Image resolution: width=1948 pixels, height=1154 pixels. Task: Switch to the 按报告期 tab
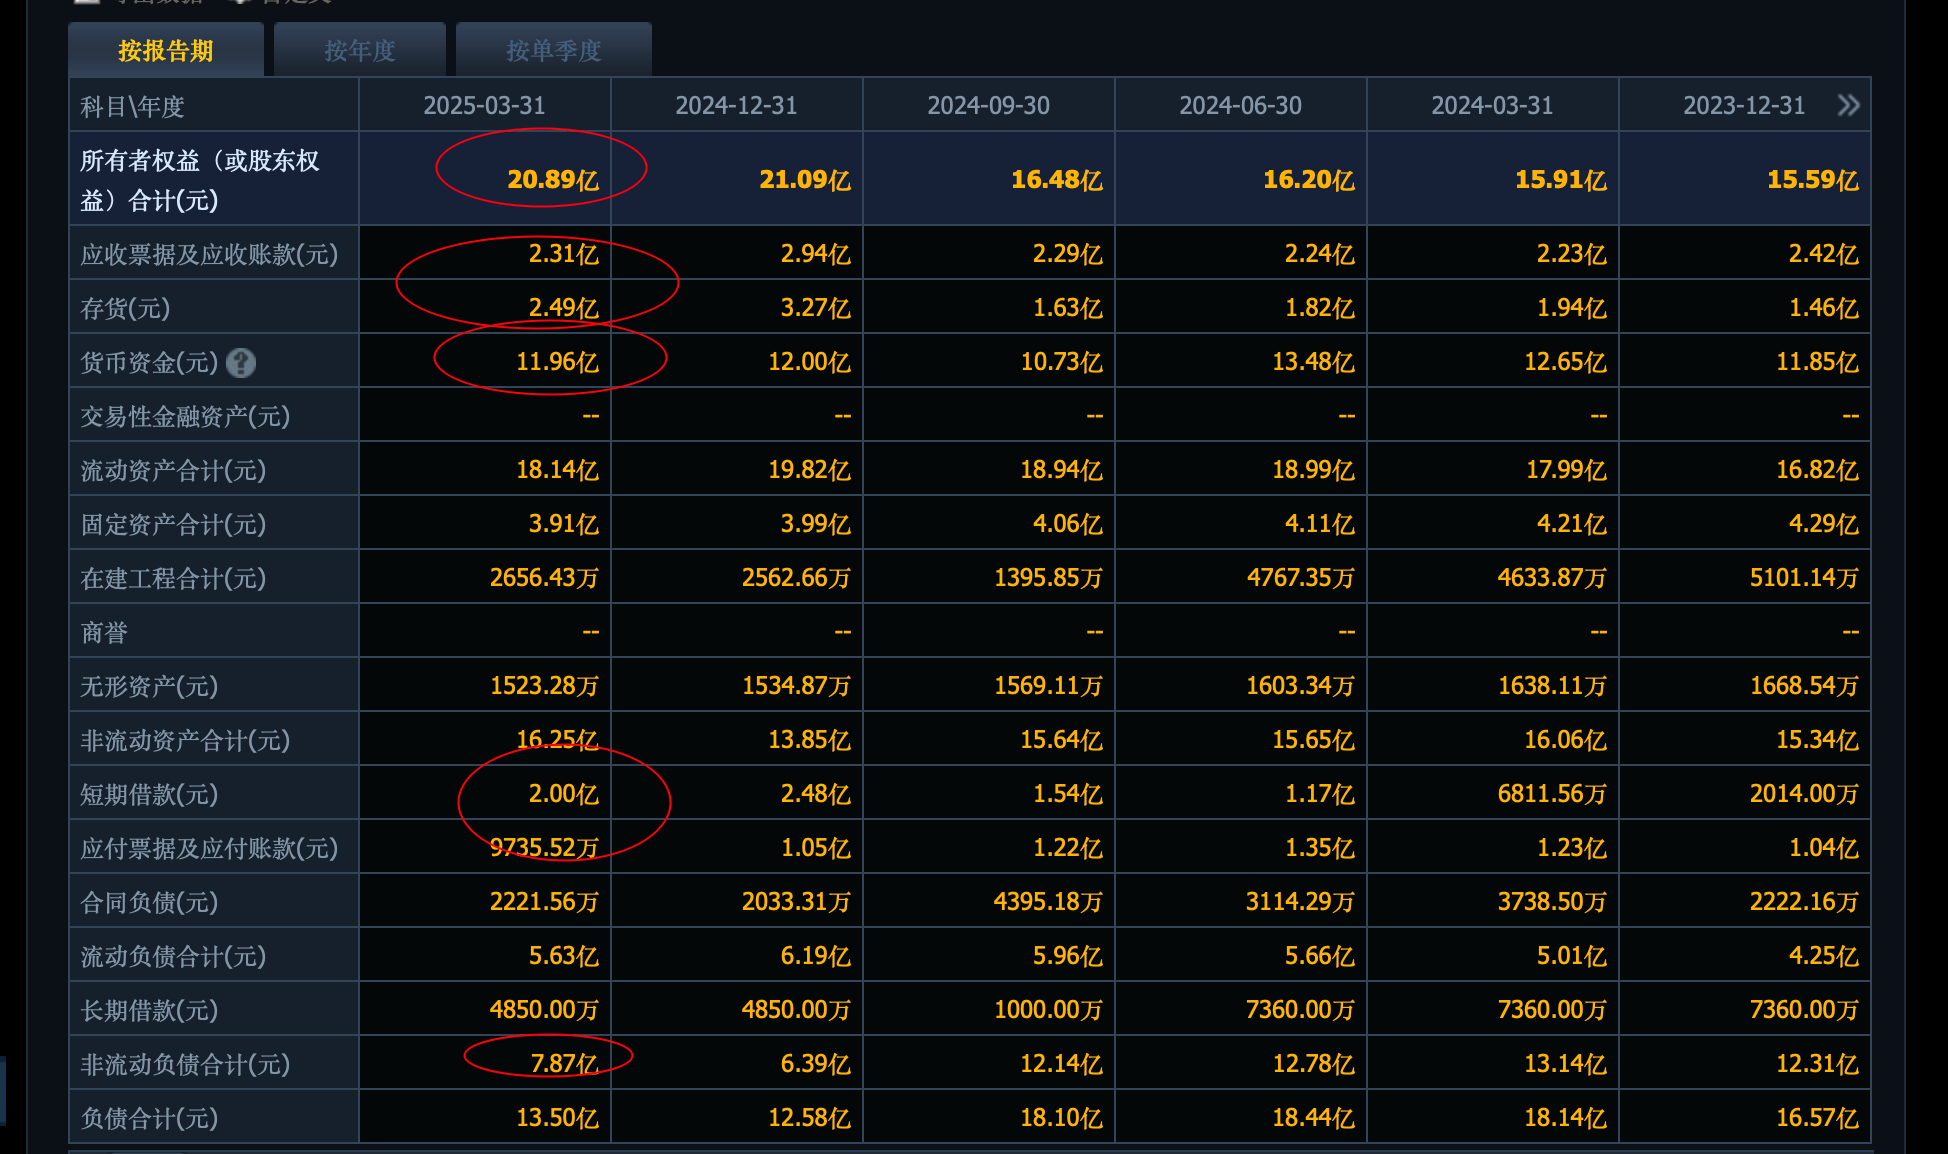pos(166,51)
